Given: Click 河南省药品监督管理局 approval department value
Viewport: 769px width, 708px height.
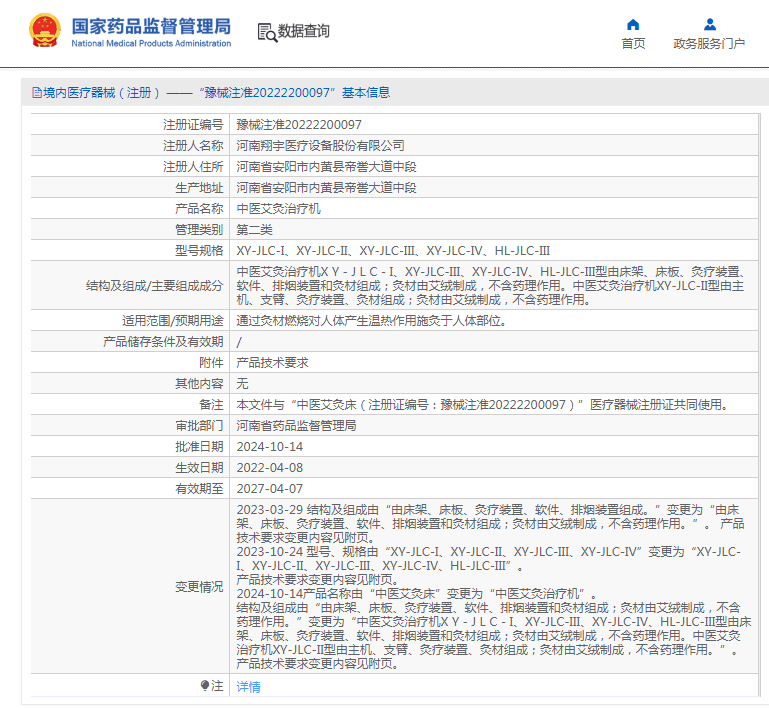Looking at the screenshot, I should point(296,426).
